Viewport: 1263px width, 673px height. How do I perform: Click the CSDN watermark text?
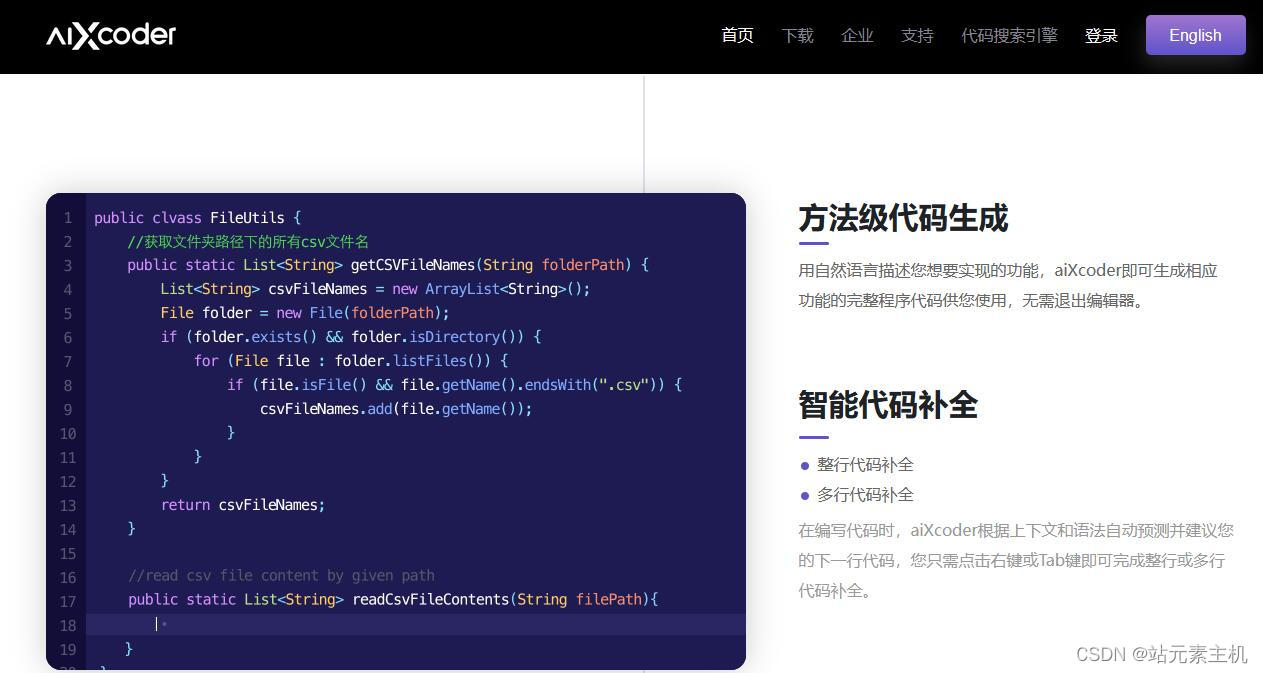[1160, 655]
